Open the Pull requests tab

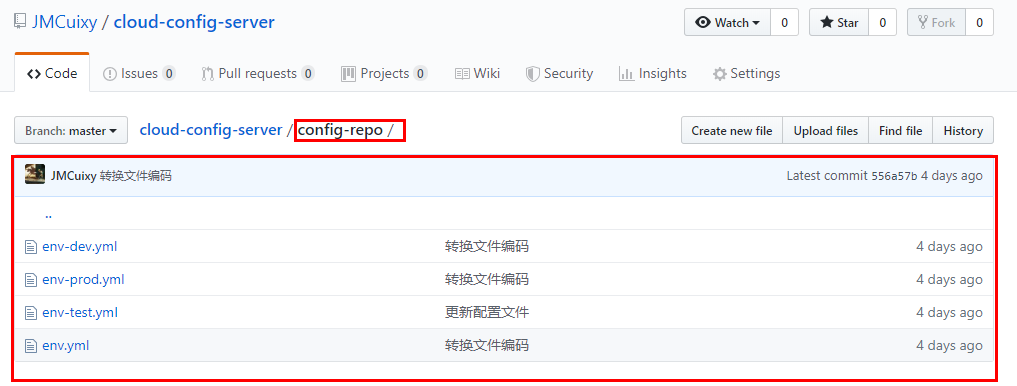click(x=258, y=73)
